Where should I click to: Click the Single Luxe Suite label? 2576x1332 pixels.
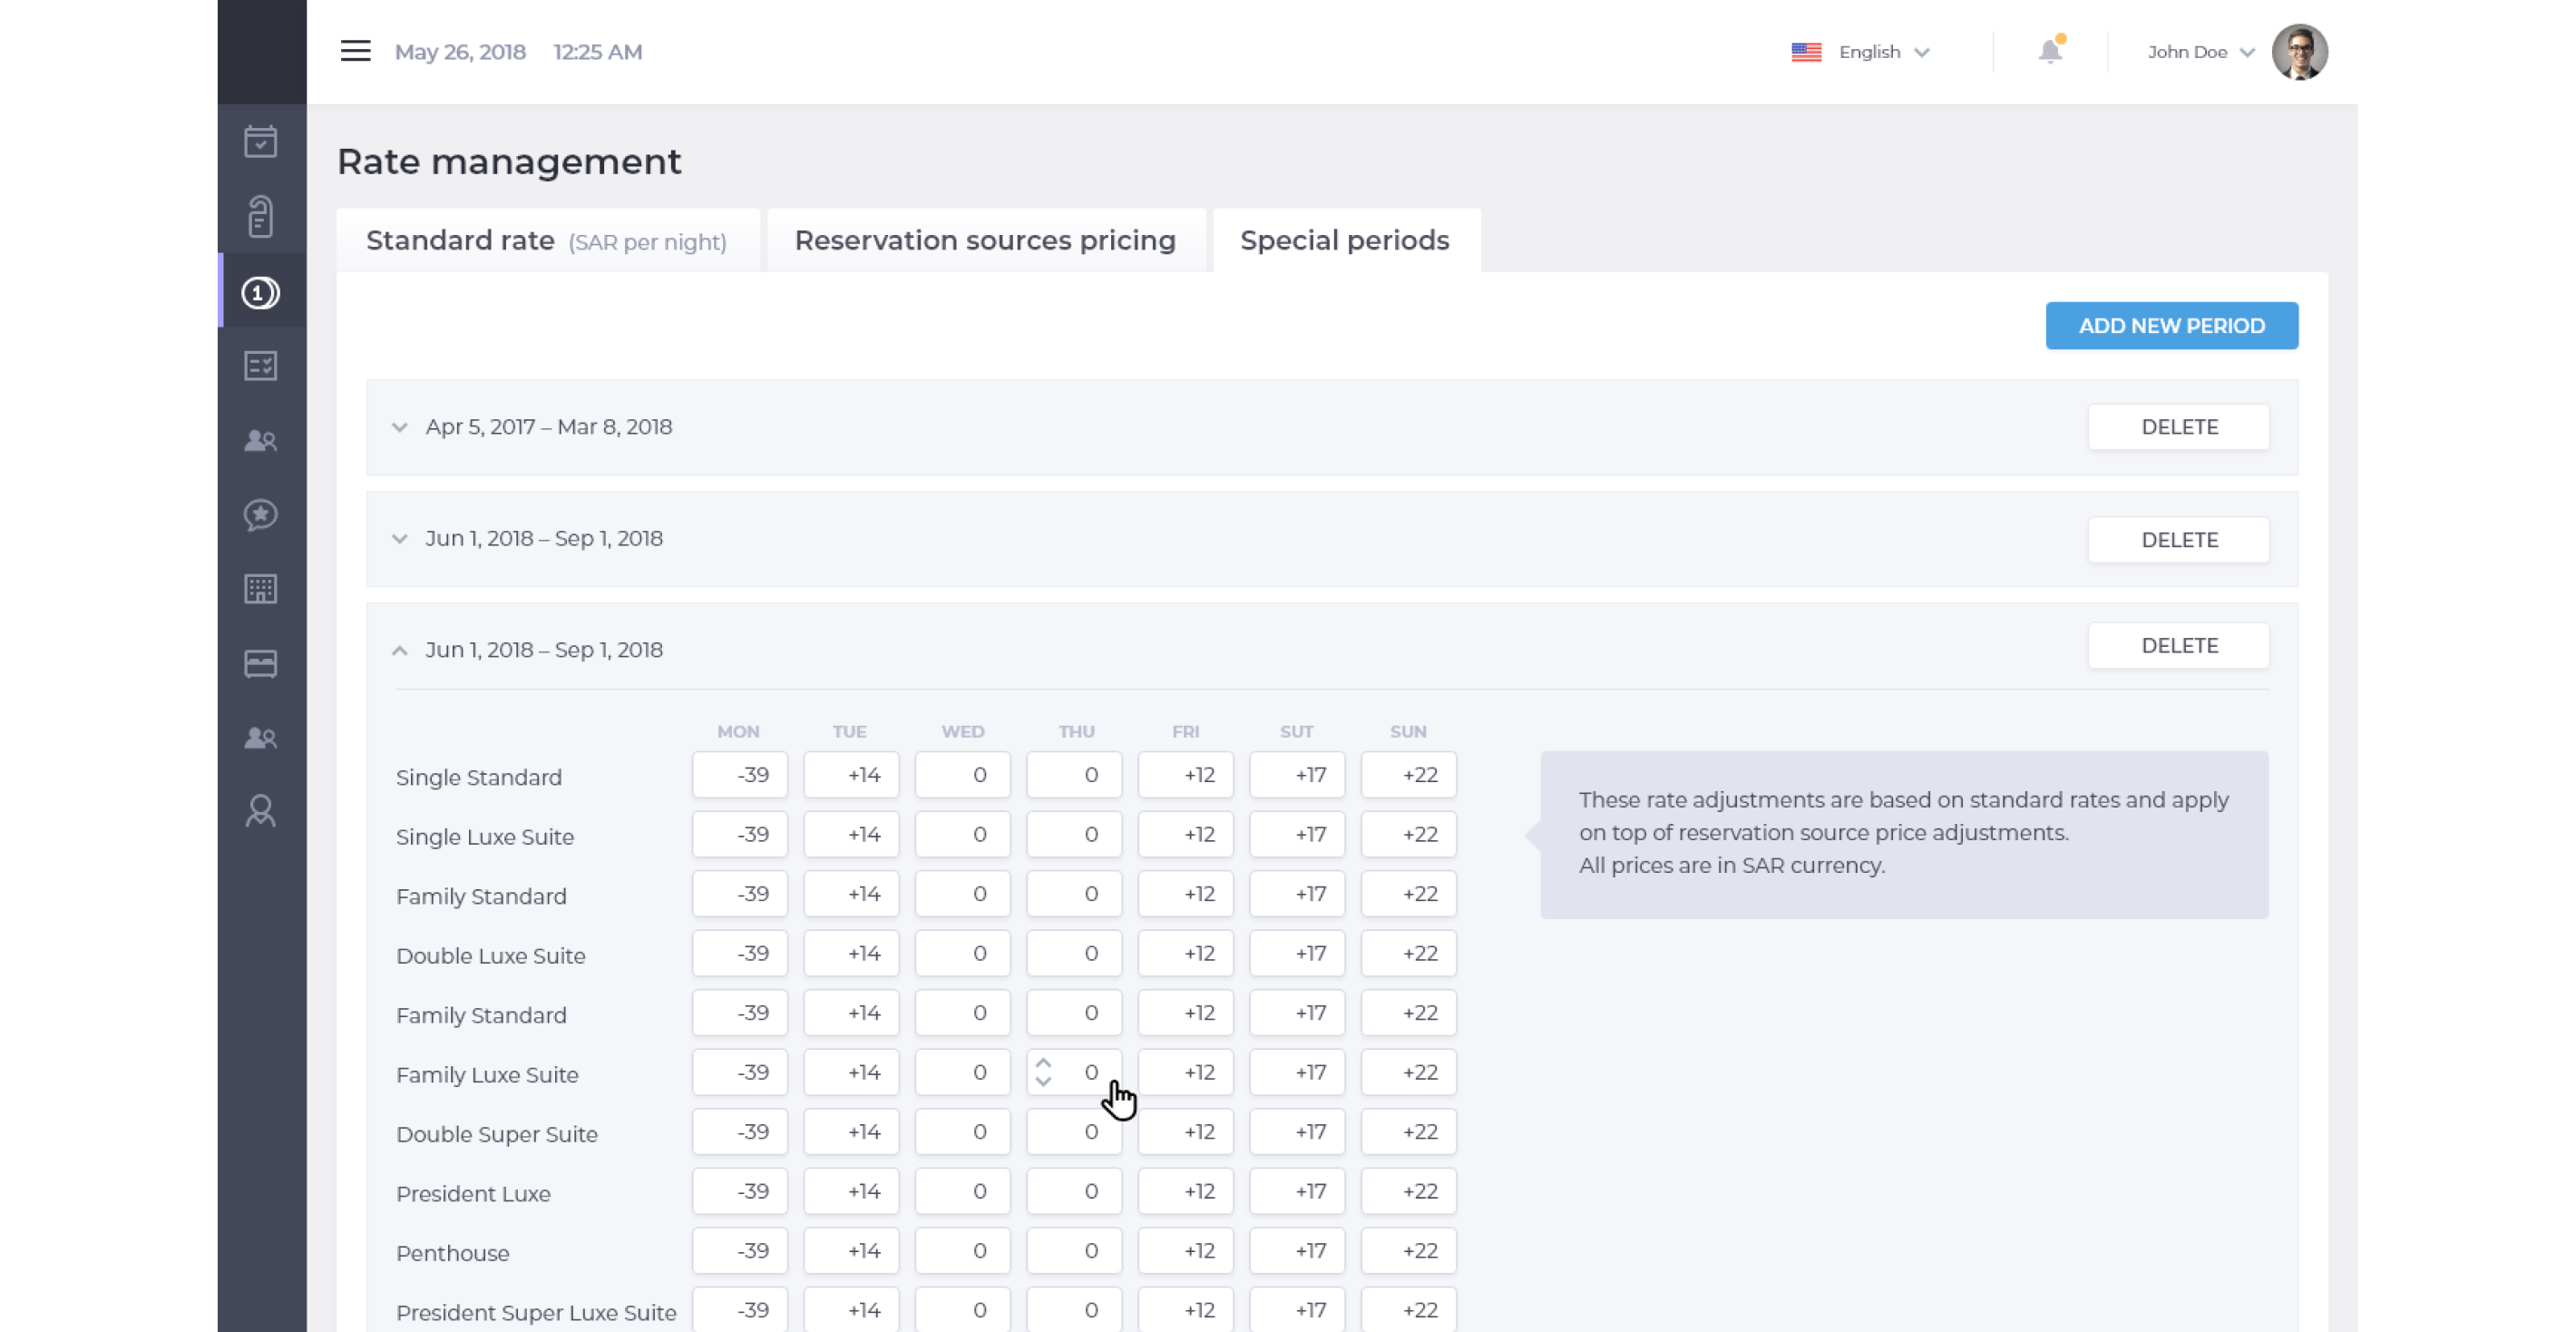pyautogui.click(x=484, y=837)
